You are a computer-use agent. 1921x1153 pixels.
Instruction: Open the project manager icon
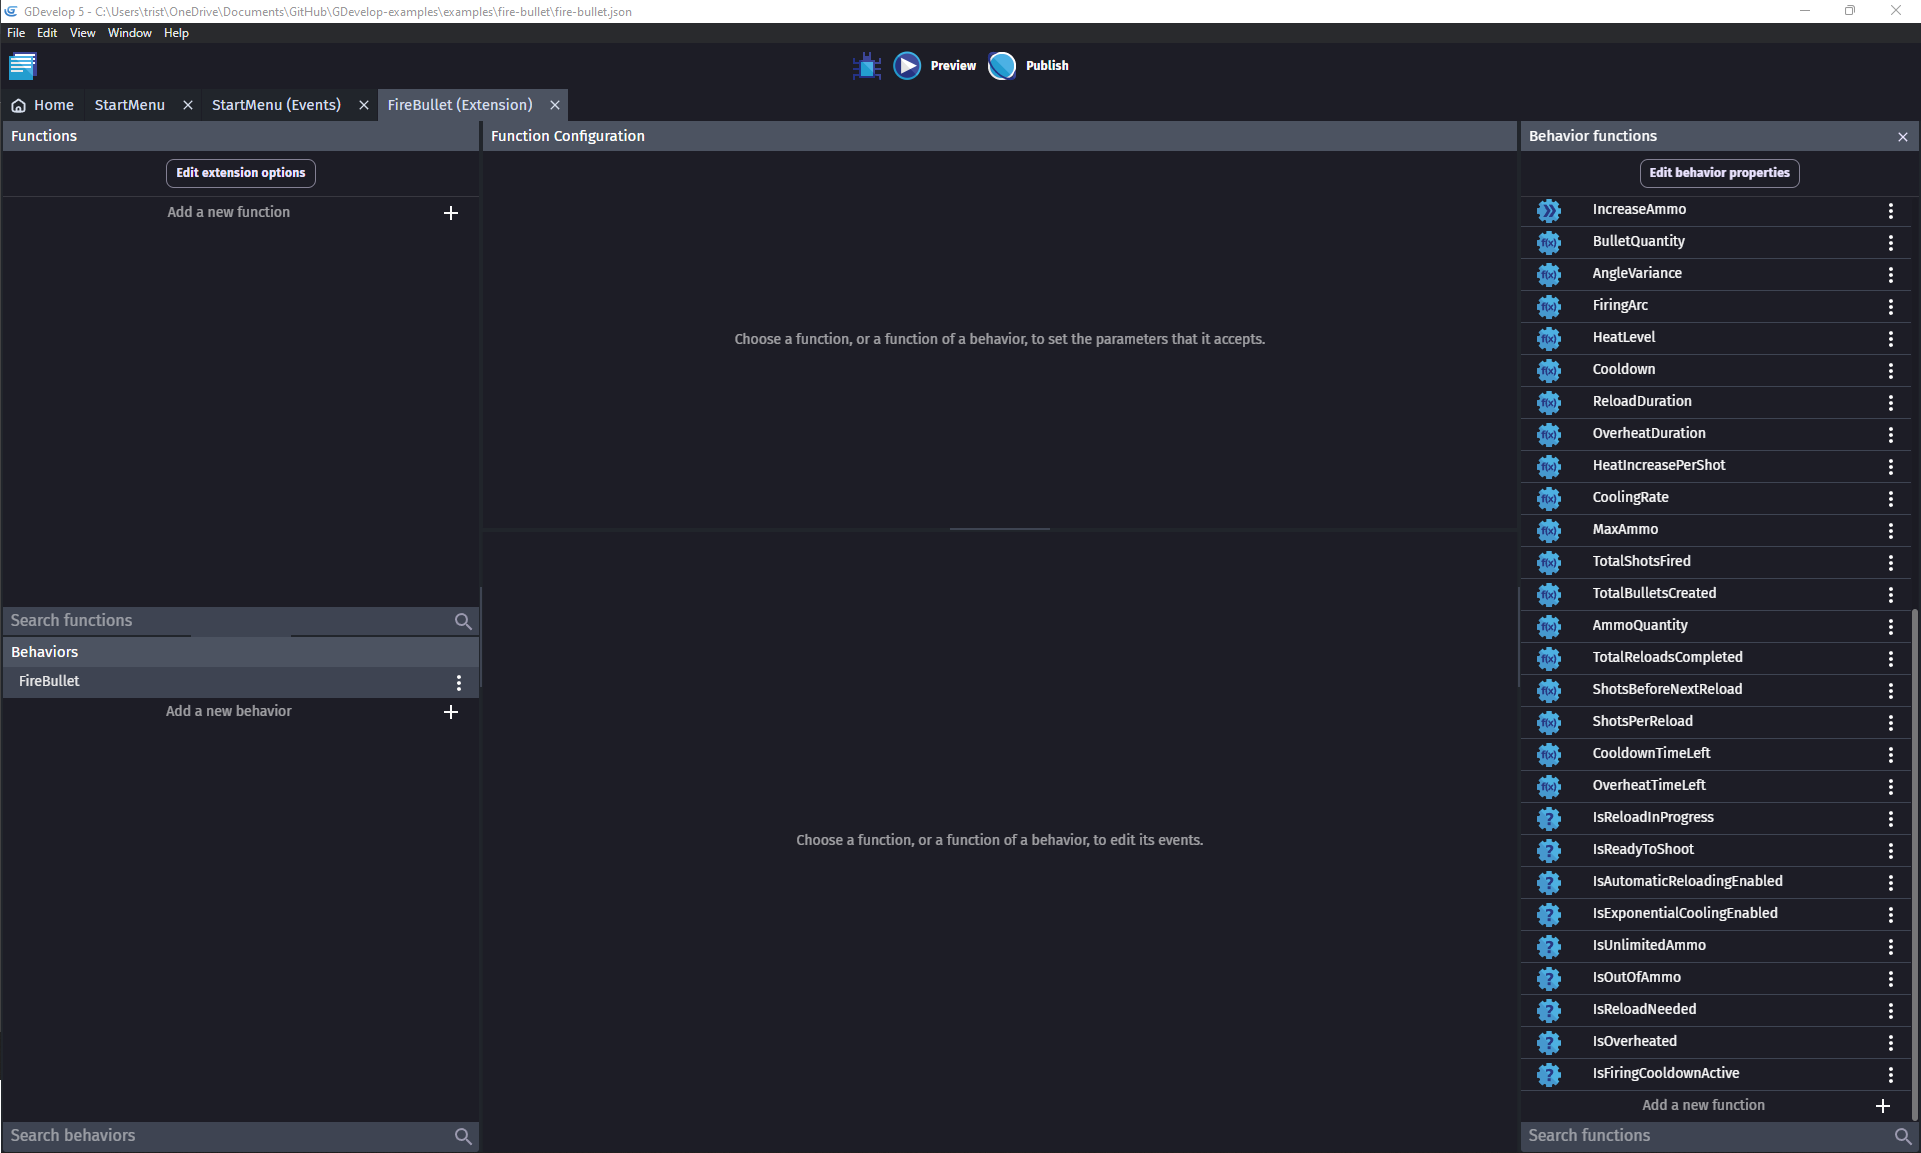(x=22, y=66)
